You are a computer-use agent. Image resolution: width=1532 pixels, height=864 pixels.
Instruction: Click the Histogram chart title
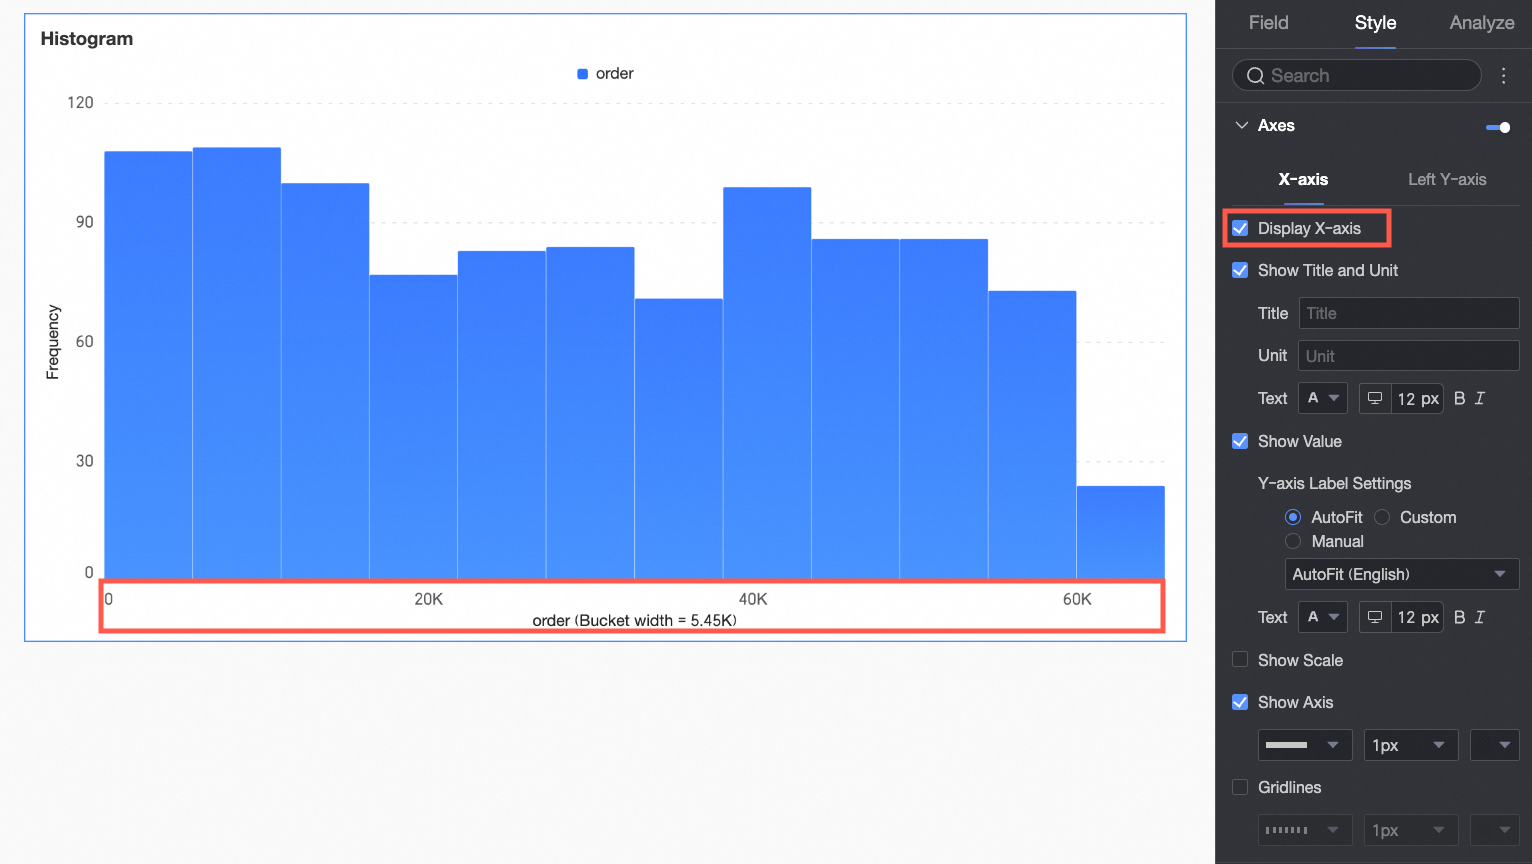[87, 39]
